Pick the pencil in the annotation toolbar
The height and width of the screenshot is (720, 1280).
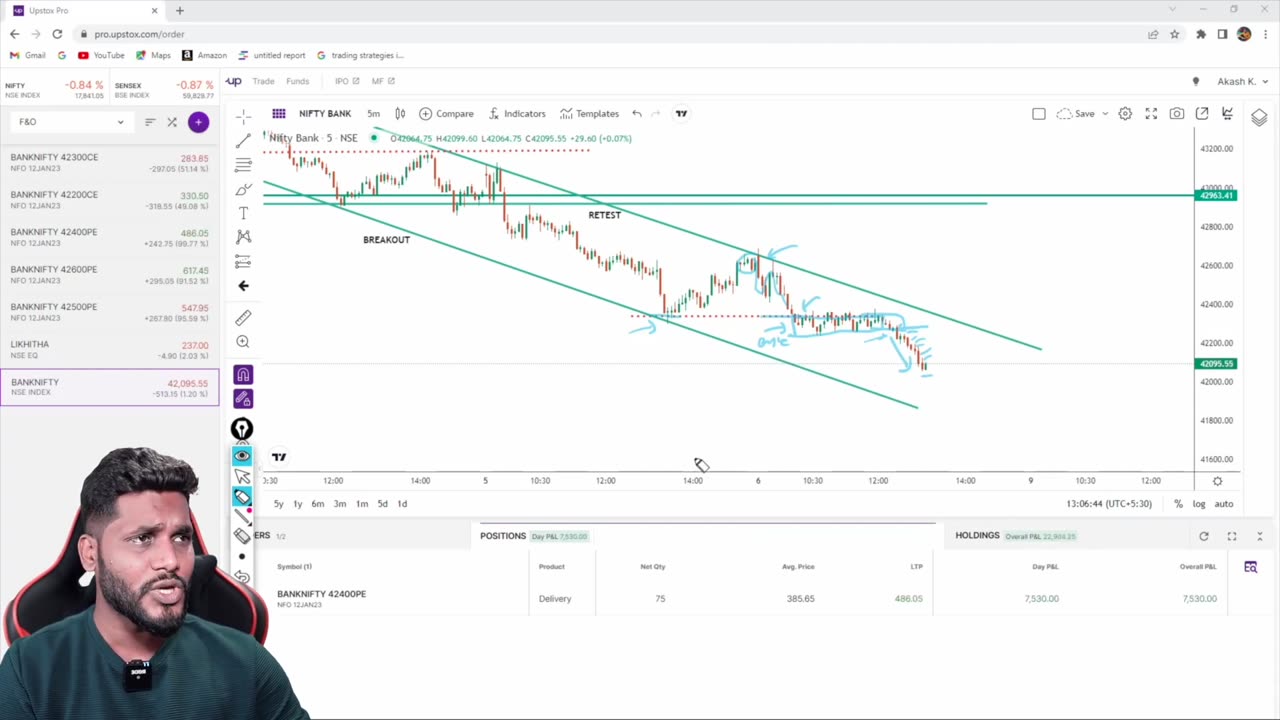click(x=242, y=516)
